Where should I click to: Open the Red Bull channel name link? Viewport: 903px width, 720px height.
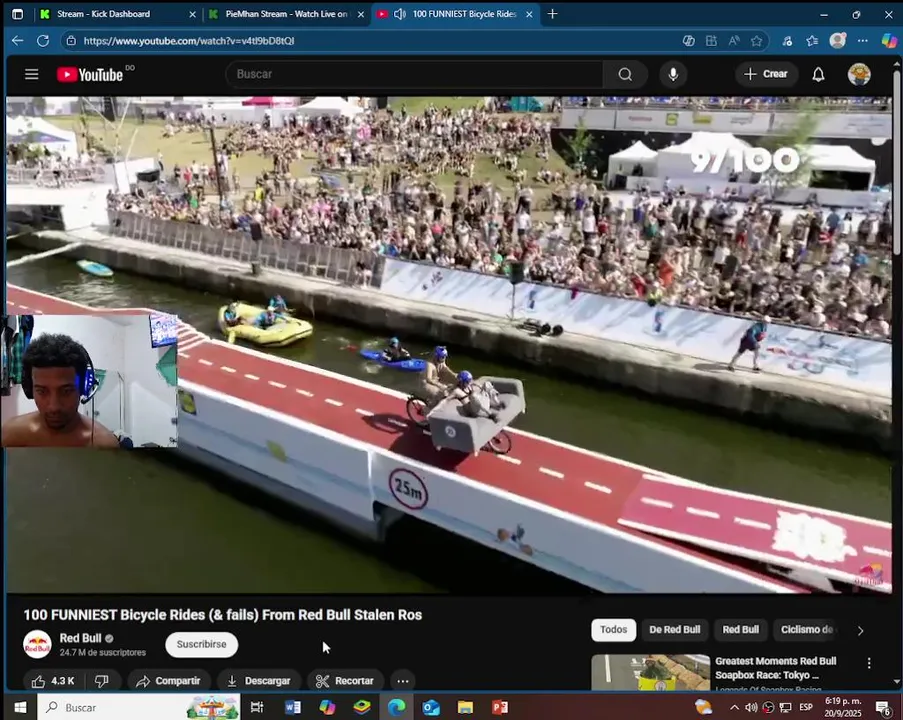(81, 638)
